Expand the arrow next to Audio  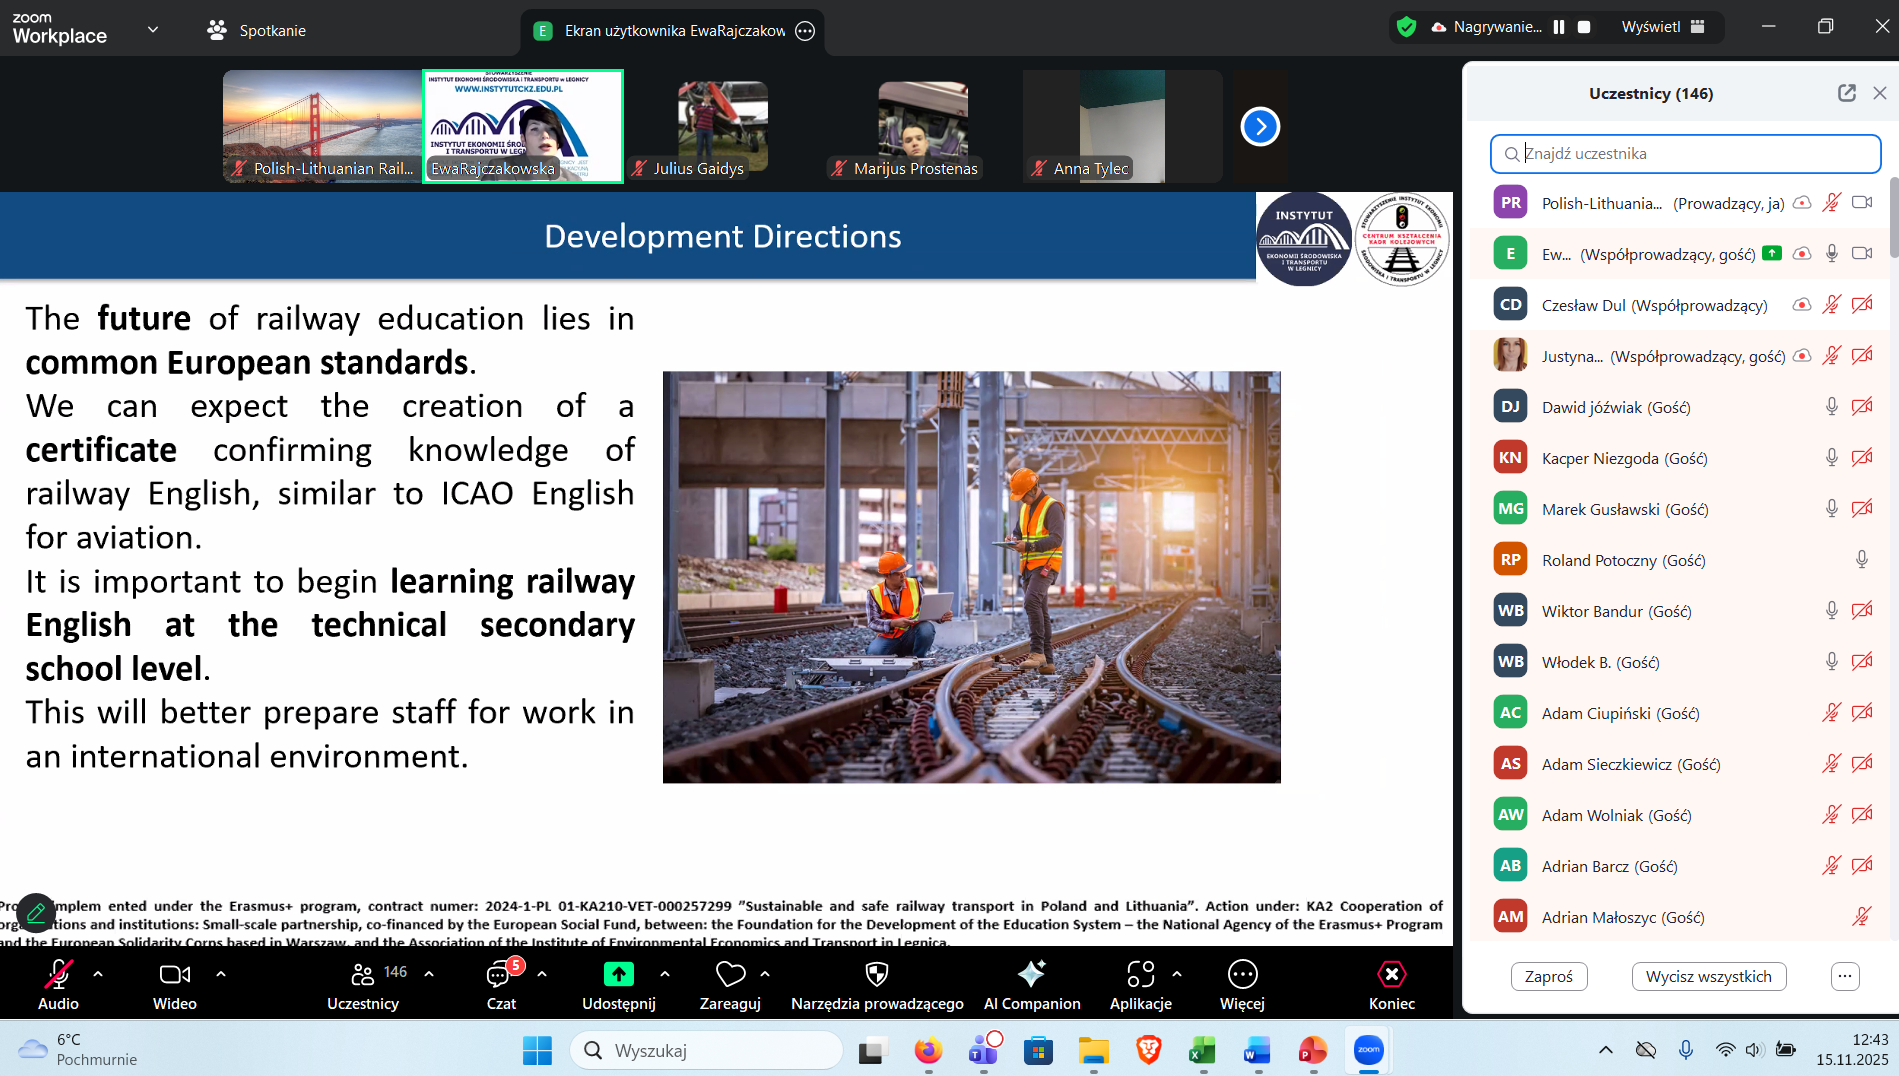click(x=98, y=973)
